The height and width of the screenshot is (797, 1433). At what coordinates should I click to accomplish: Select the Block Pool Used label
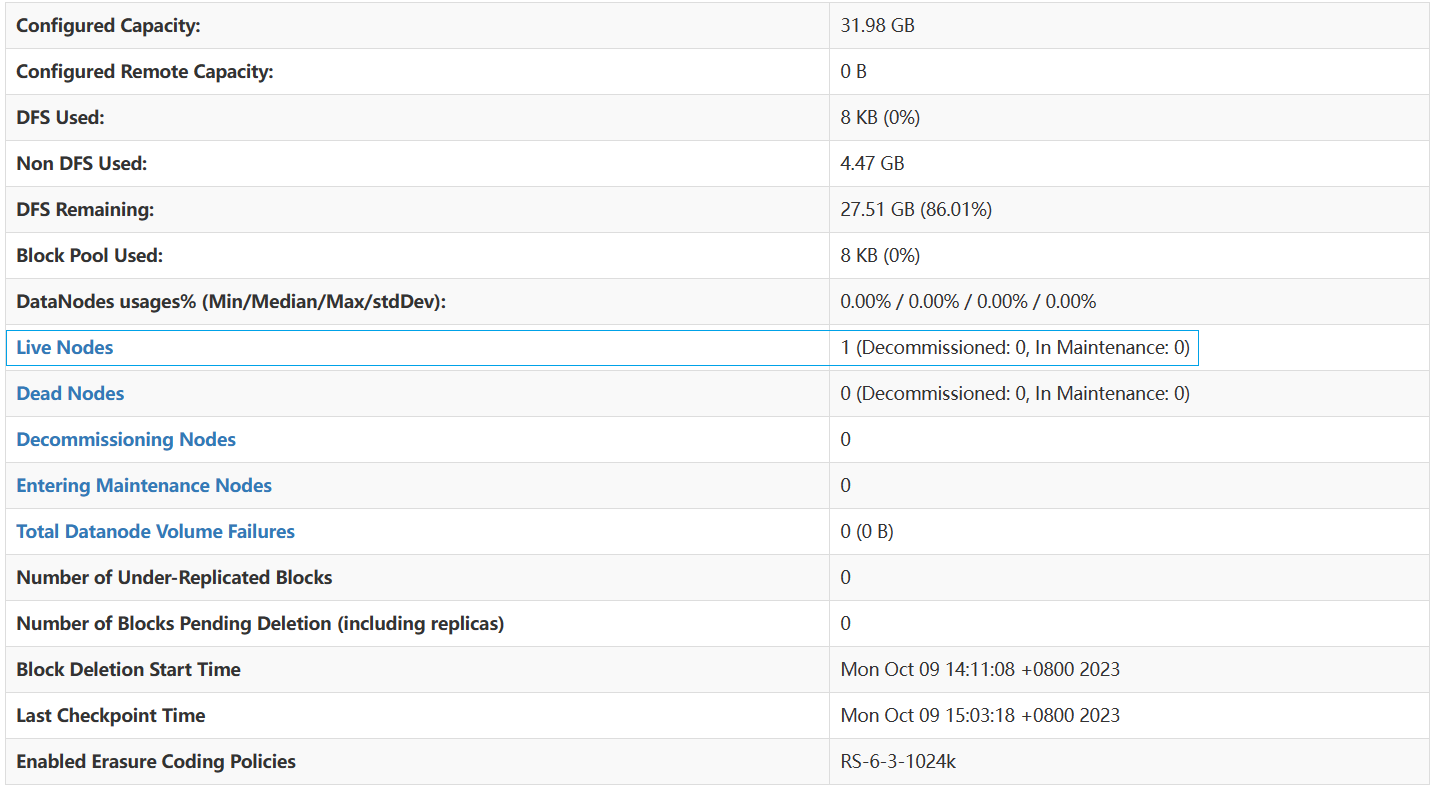coord(90,256)
